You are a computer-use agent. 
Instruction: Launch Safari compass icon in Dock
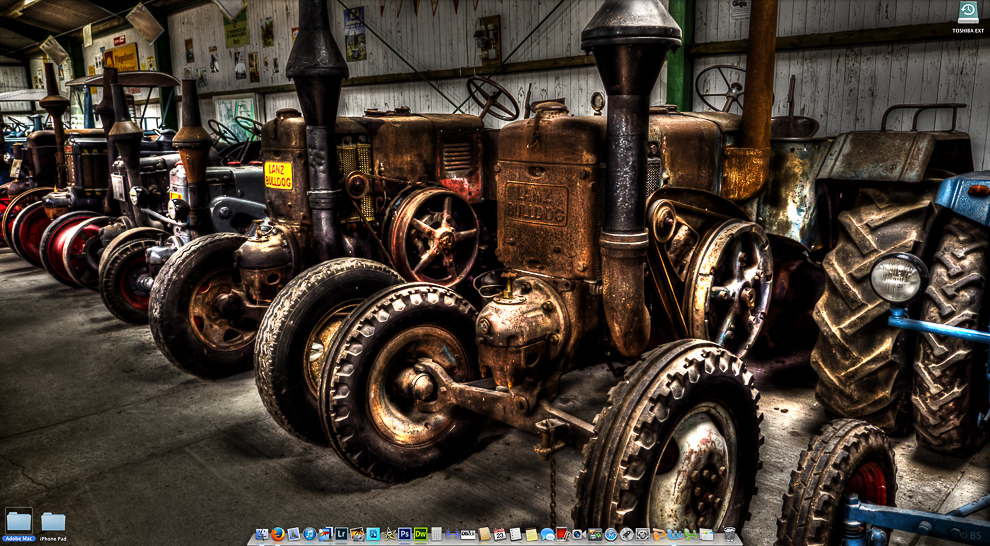[x=611, y=534]
